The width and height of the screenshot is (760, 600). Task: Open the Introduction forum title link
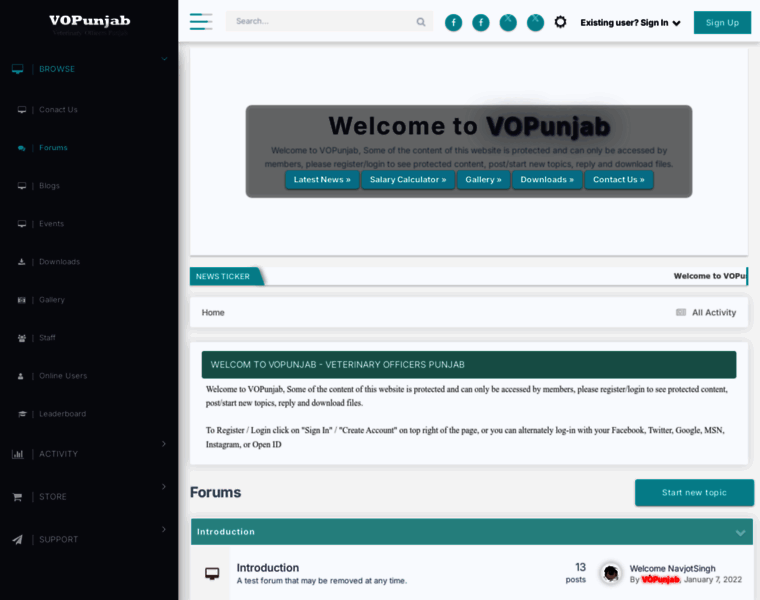[268, 568]
